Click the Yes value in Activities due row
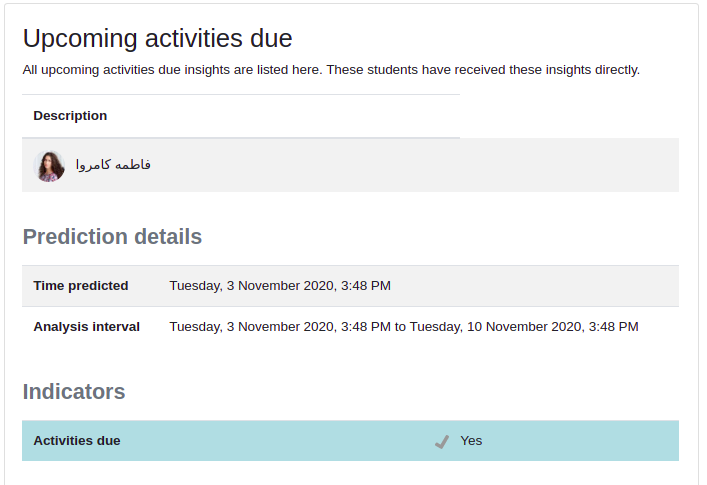 (x=471, y=441)
